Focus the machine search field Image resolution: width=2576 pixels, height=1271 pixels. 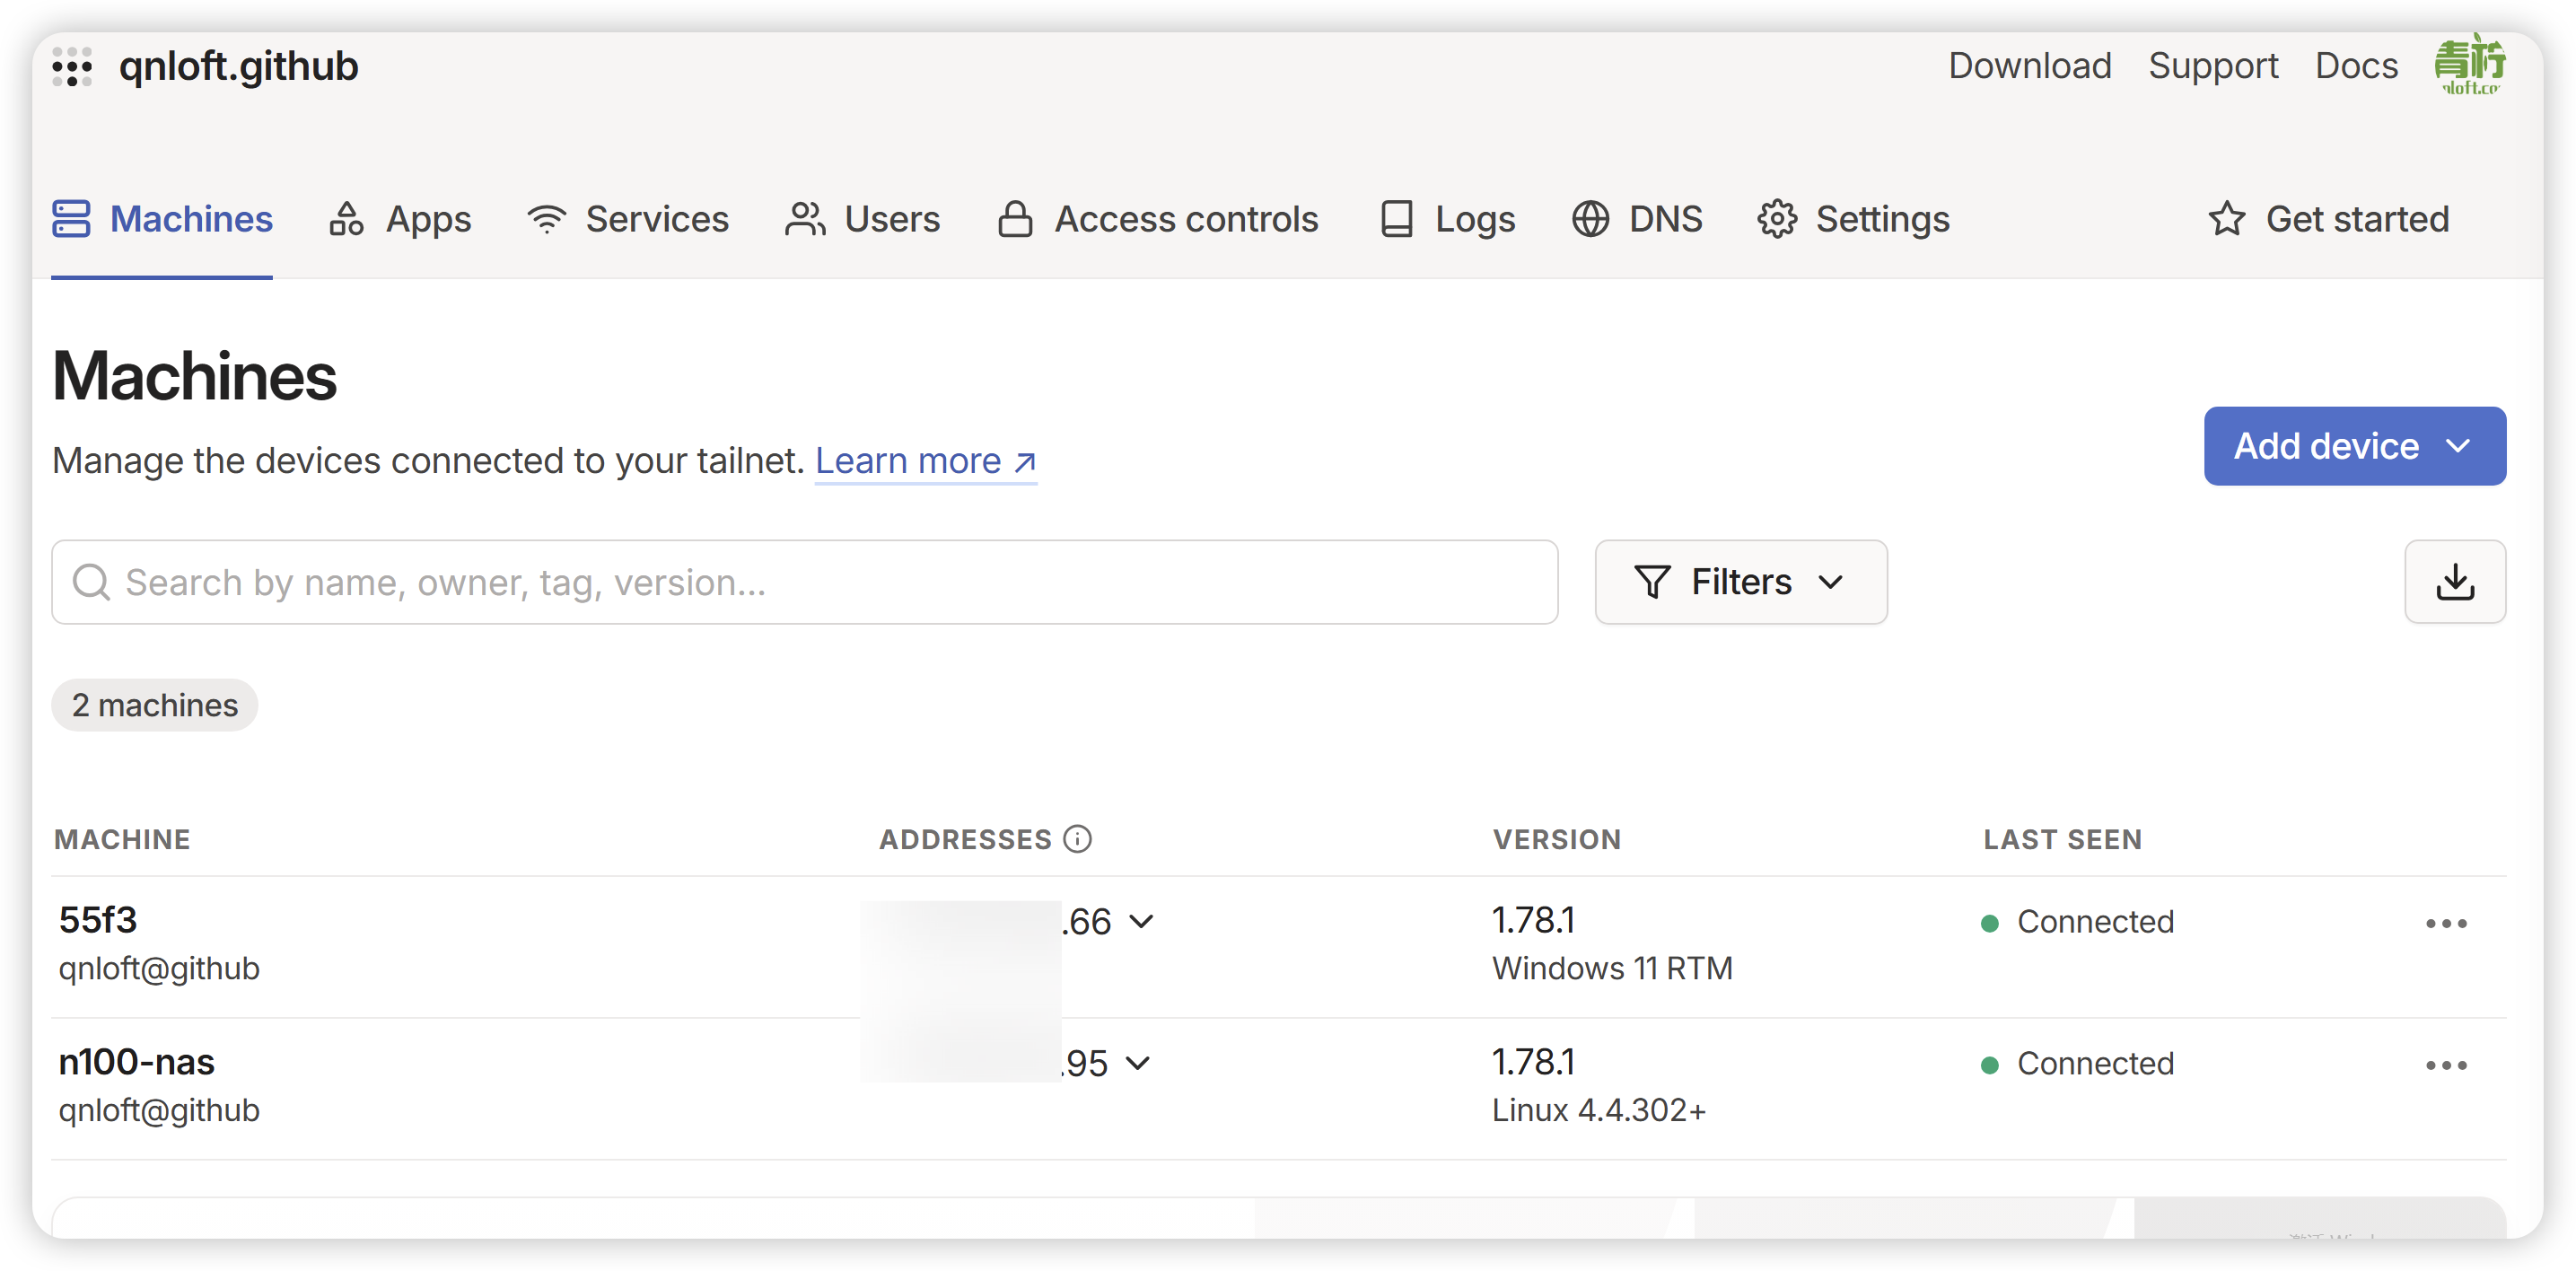click(804, 582)
